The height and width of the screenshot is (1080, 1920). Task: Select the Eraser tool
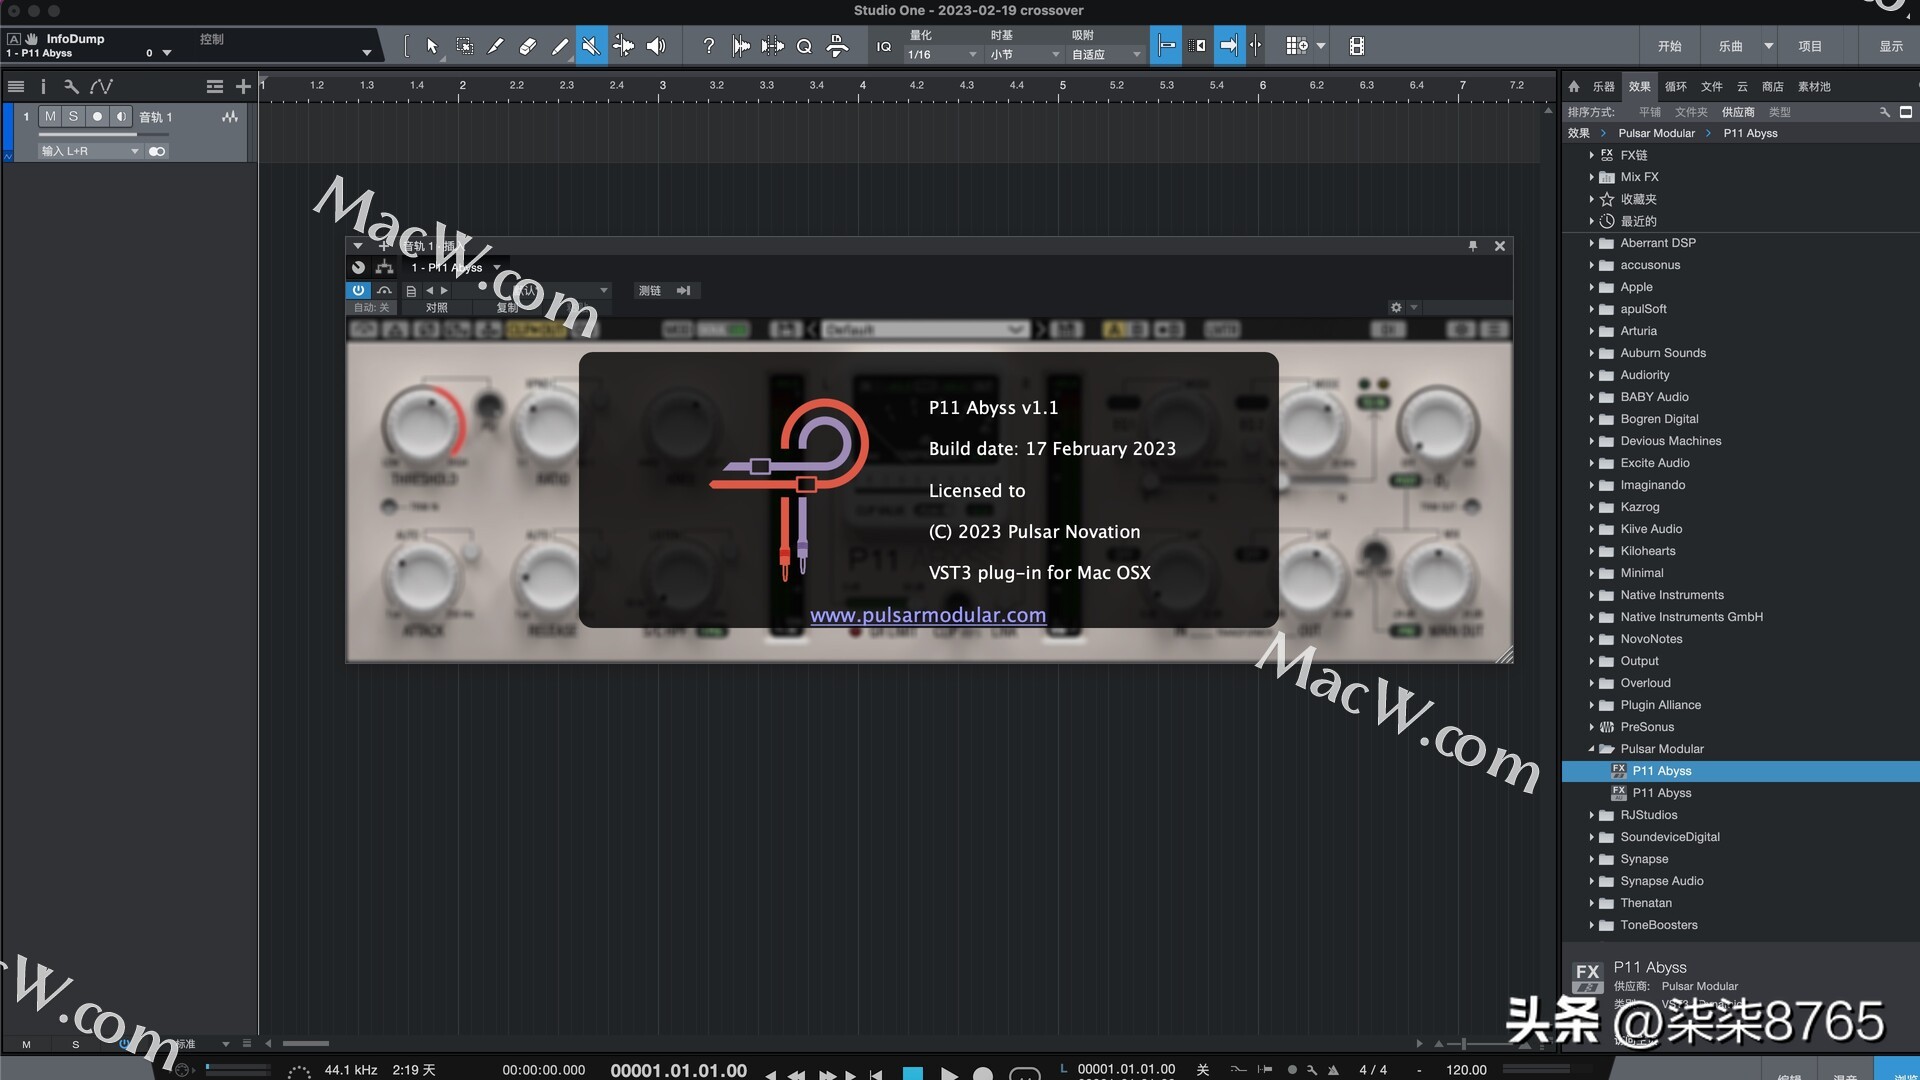click(528, 45)
